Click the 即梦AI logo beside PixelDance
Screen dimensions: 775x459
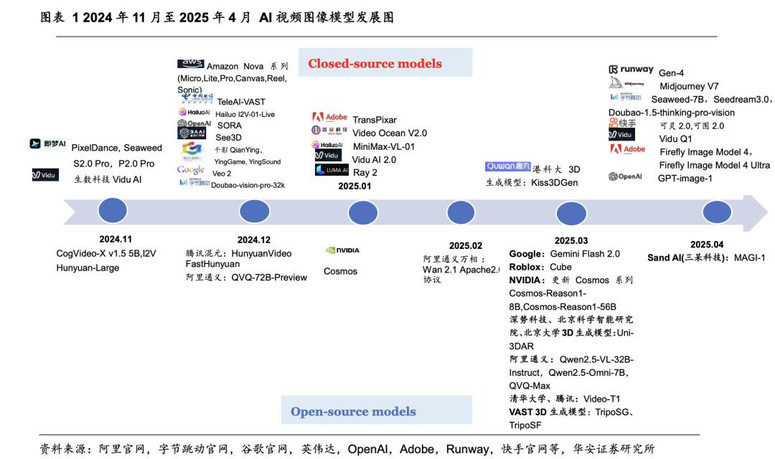[x=47, y=144]
